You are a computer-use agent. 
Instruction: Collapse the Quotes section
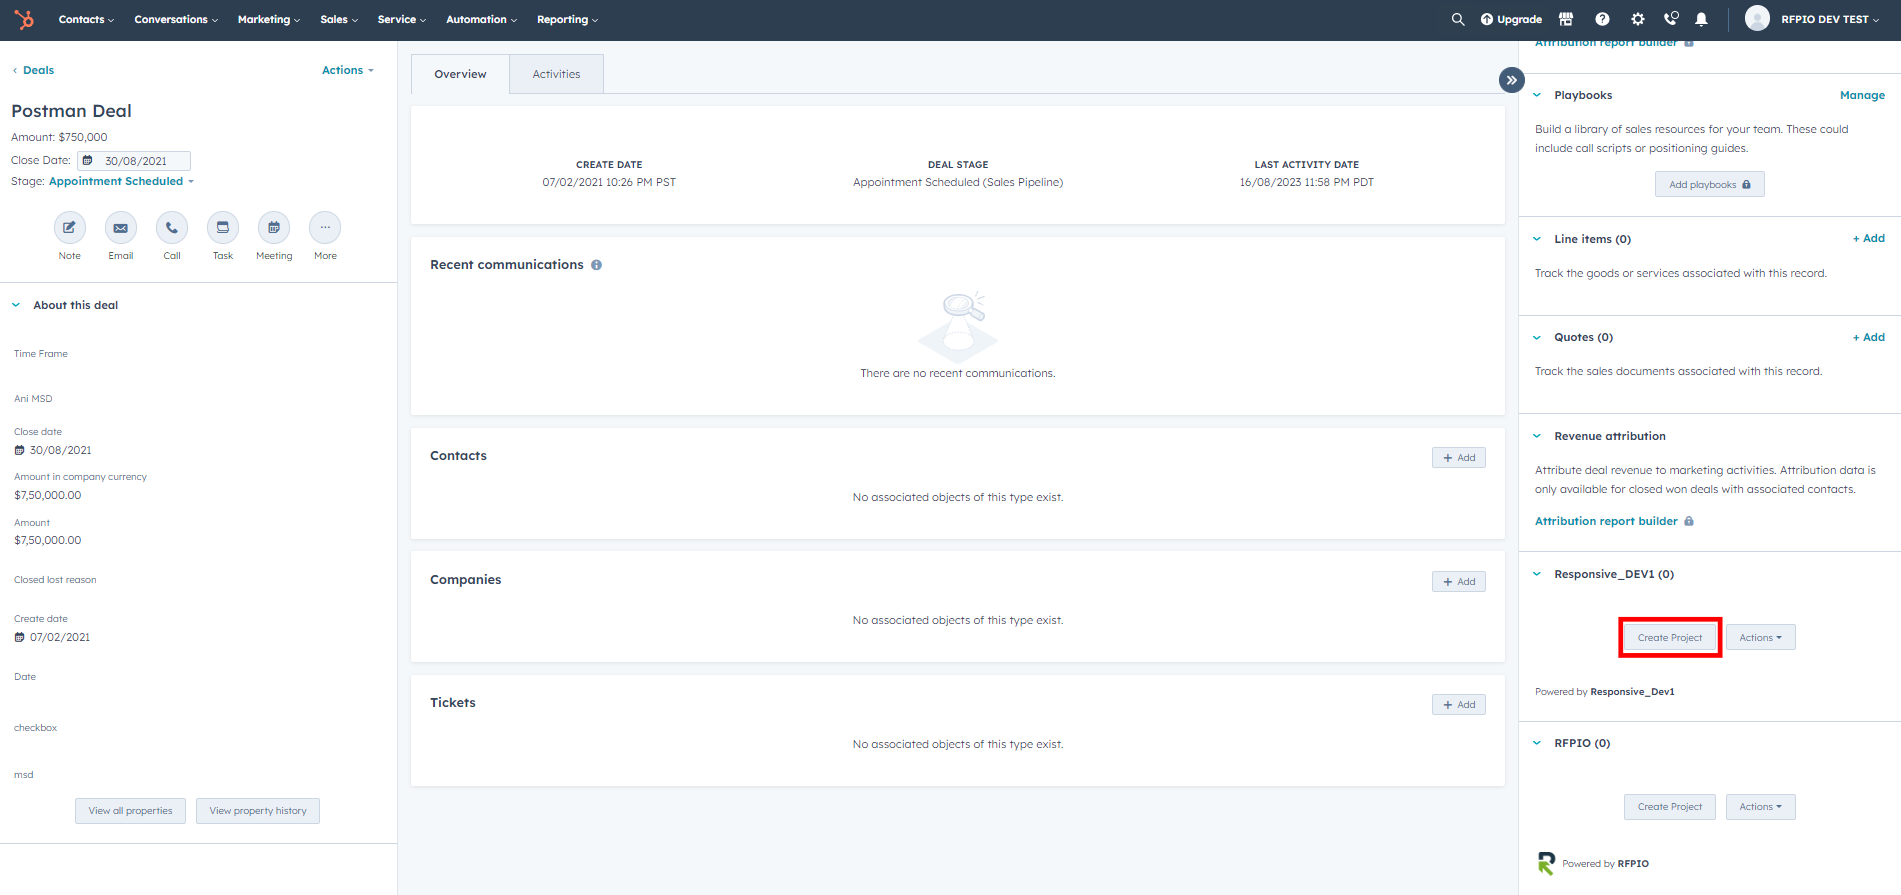(x=1537, y=337)
